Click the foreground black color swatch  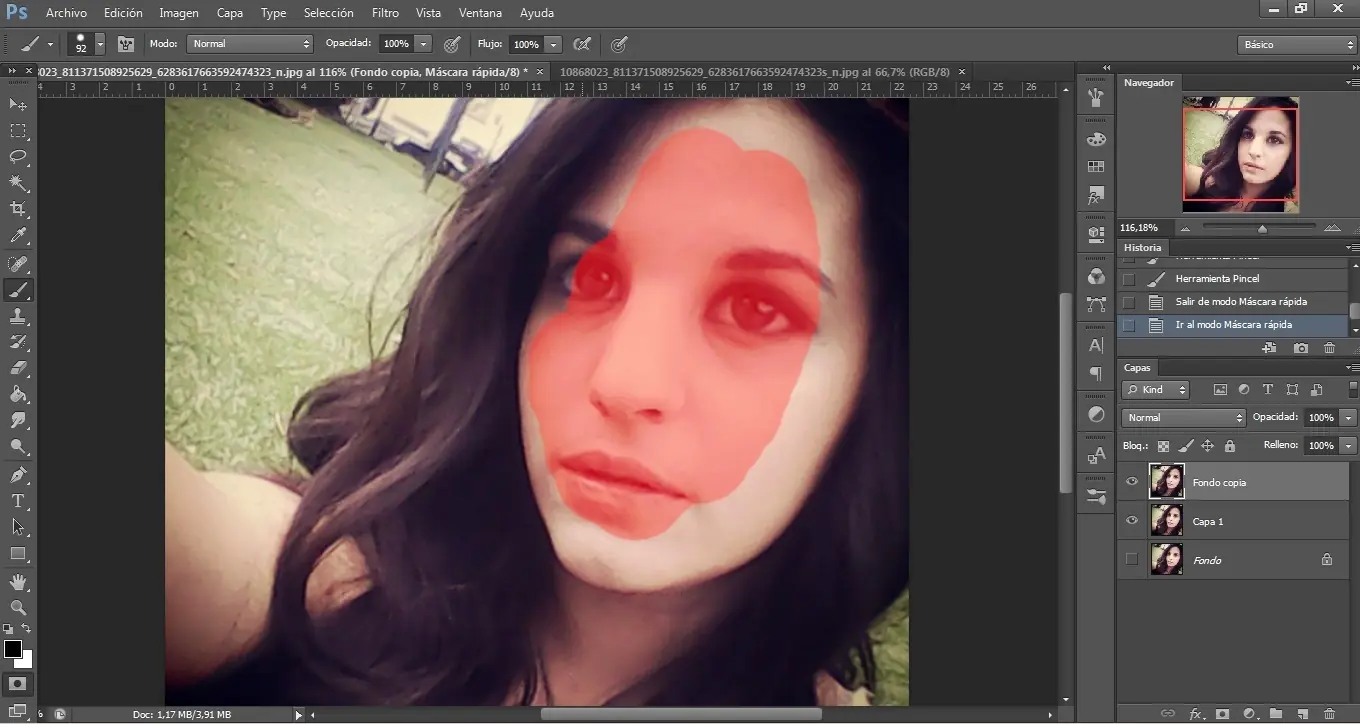click(13, 649)
